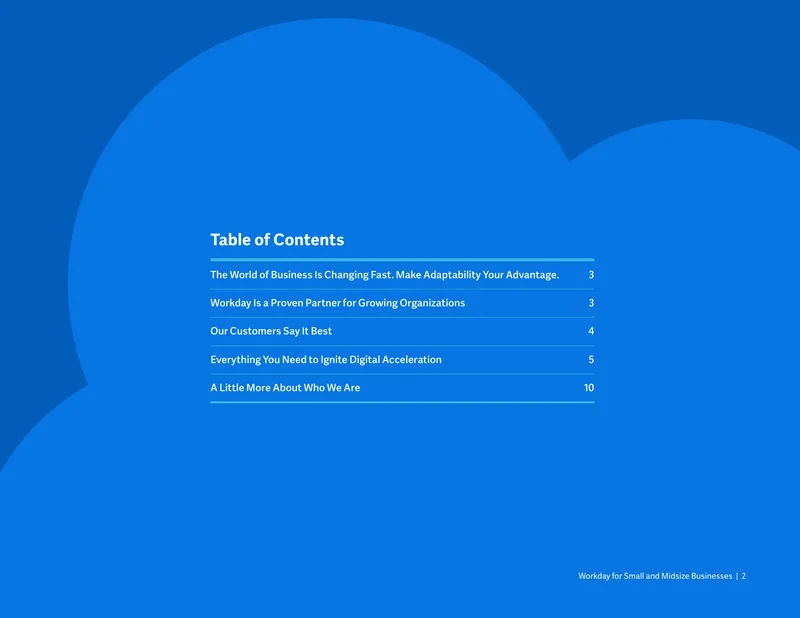Viewport: 800px width, 618px height.
Task: Click the words "Growing Organizations"
Action: coord(411,303)
